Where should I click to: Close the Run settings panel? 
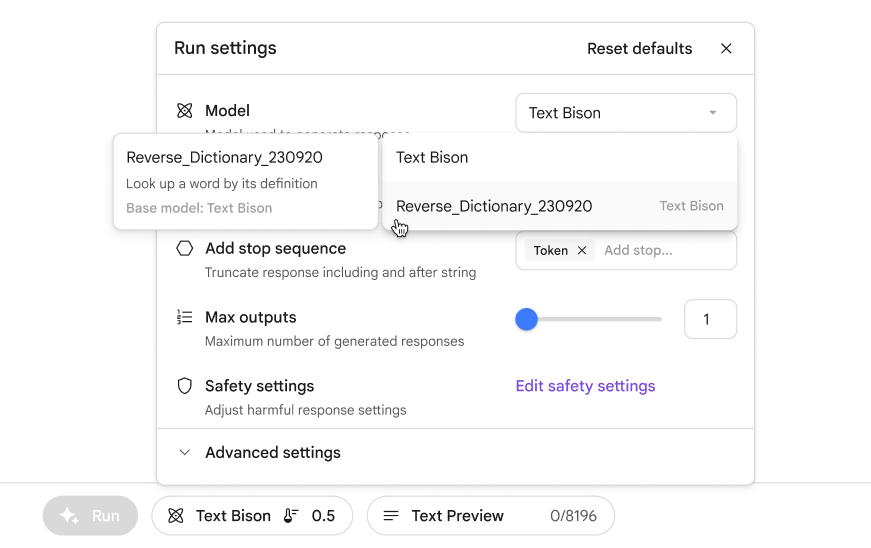point(726,48)
